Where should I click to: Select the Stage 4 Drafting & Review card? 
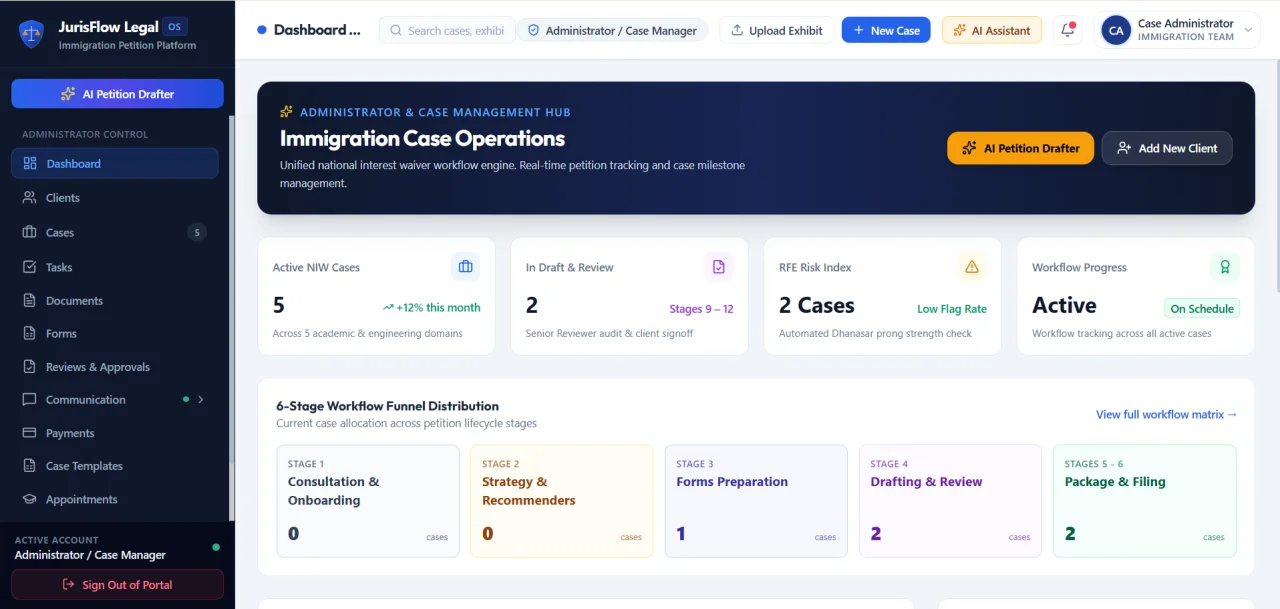(x=950, y=501)
